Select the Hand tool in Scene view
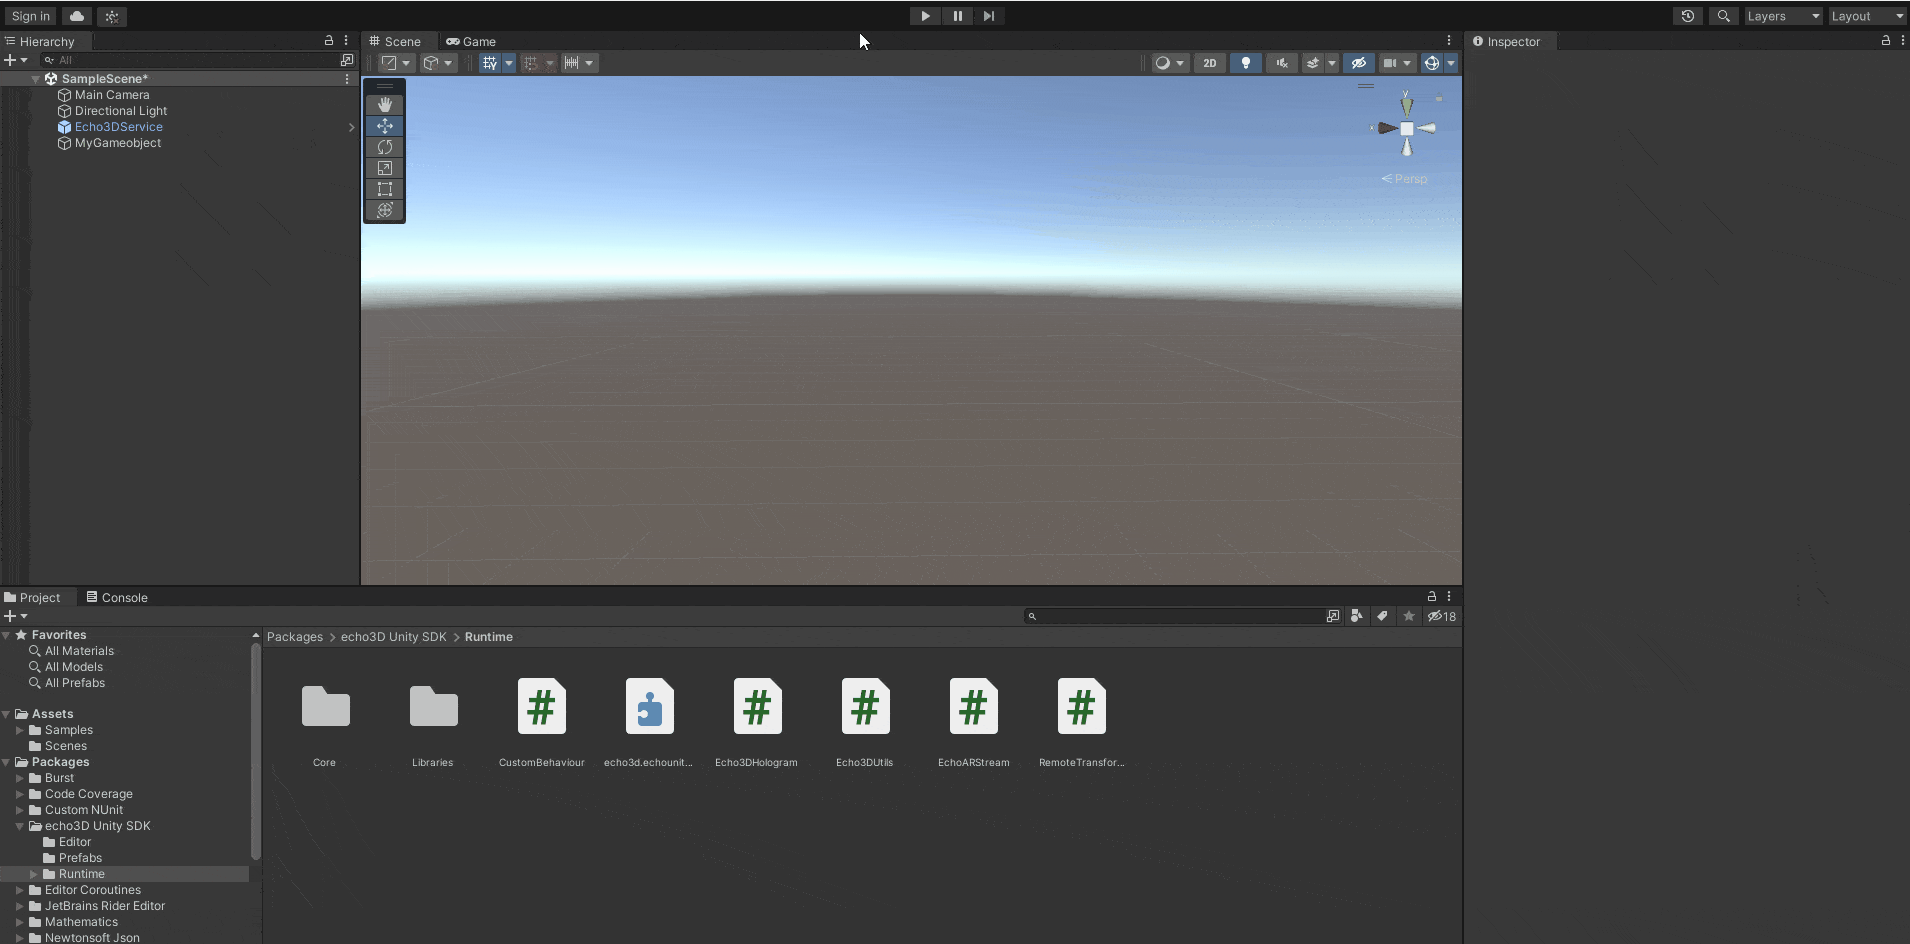This screenshot has width=1910, height=944. pos(385,105)
